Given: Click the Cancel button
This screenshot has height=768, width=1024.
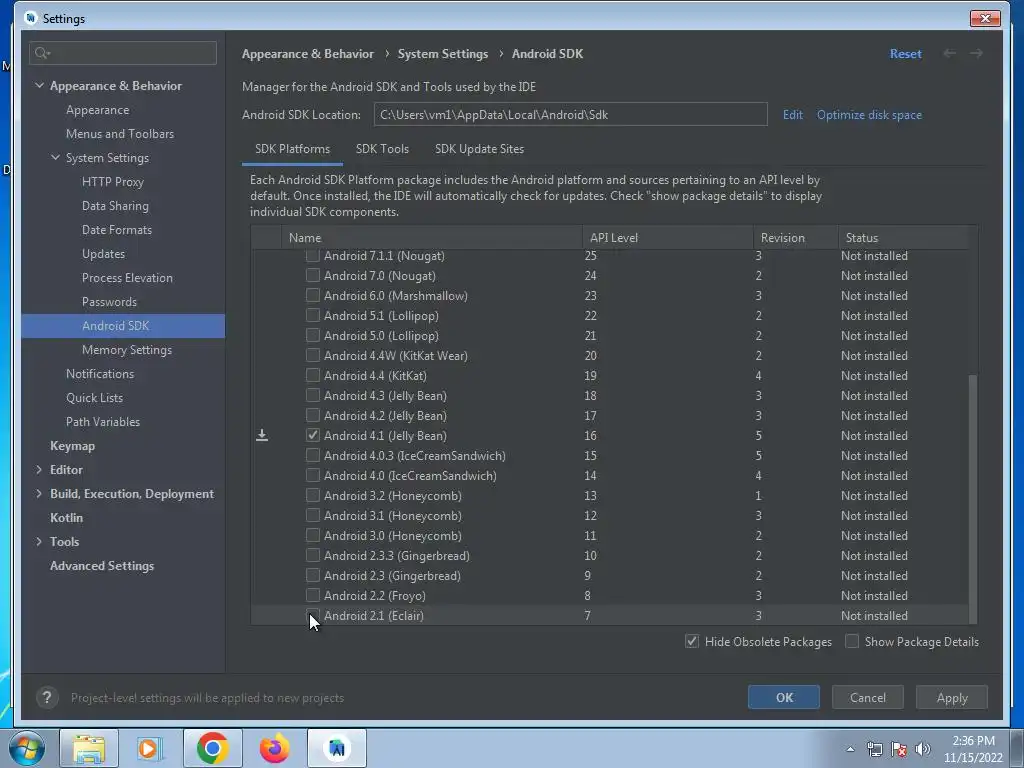Looking at the screenshot, I should coord(868,697).
